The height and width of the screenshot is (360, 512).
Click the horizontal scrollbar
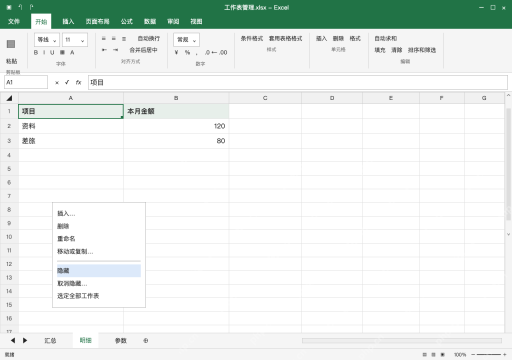(402, 340)
